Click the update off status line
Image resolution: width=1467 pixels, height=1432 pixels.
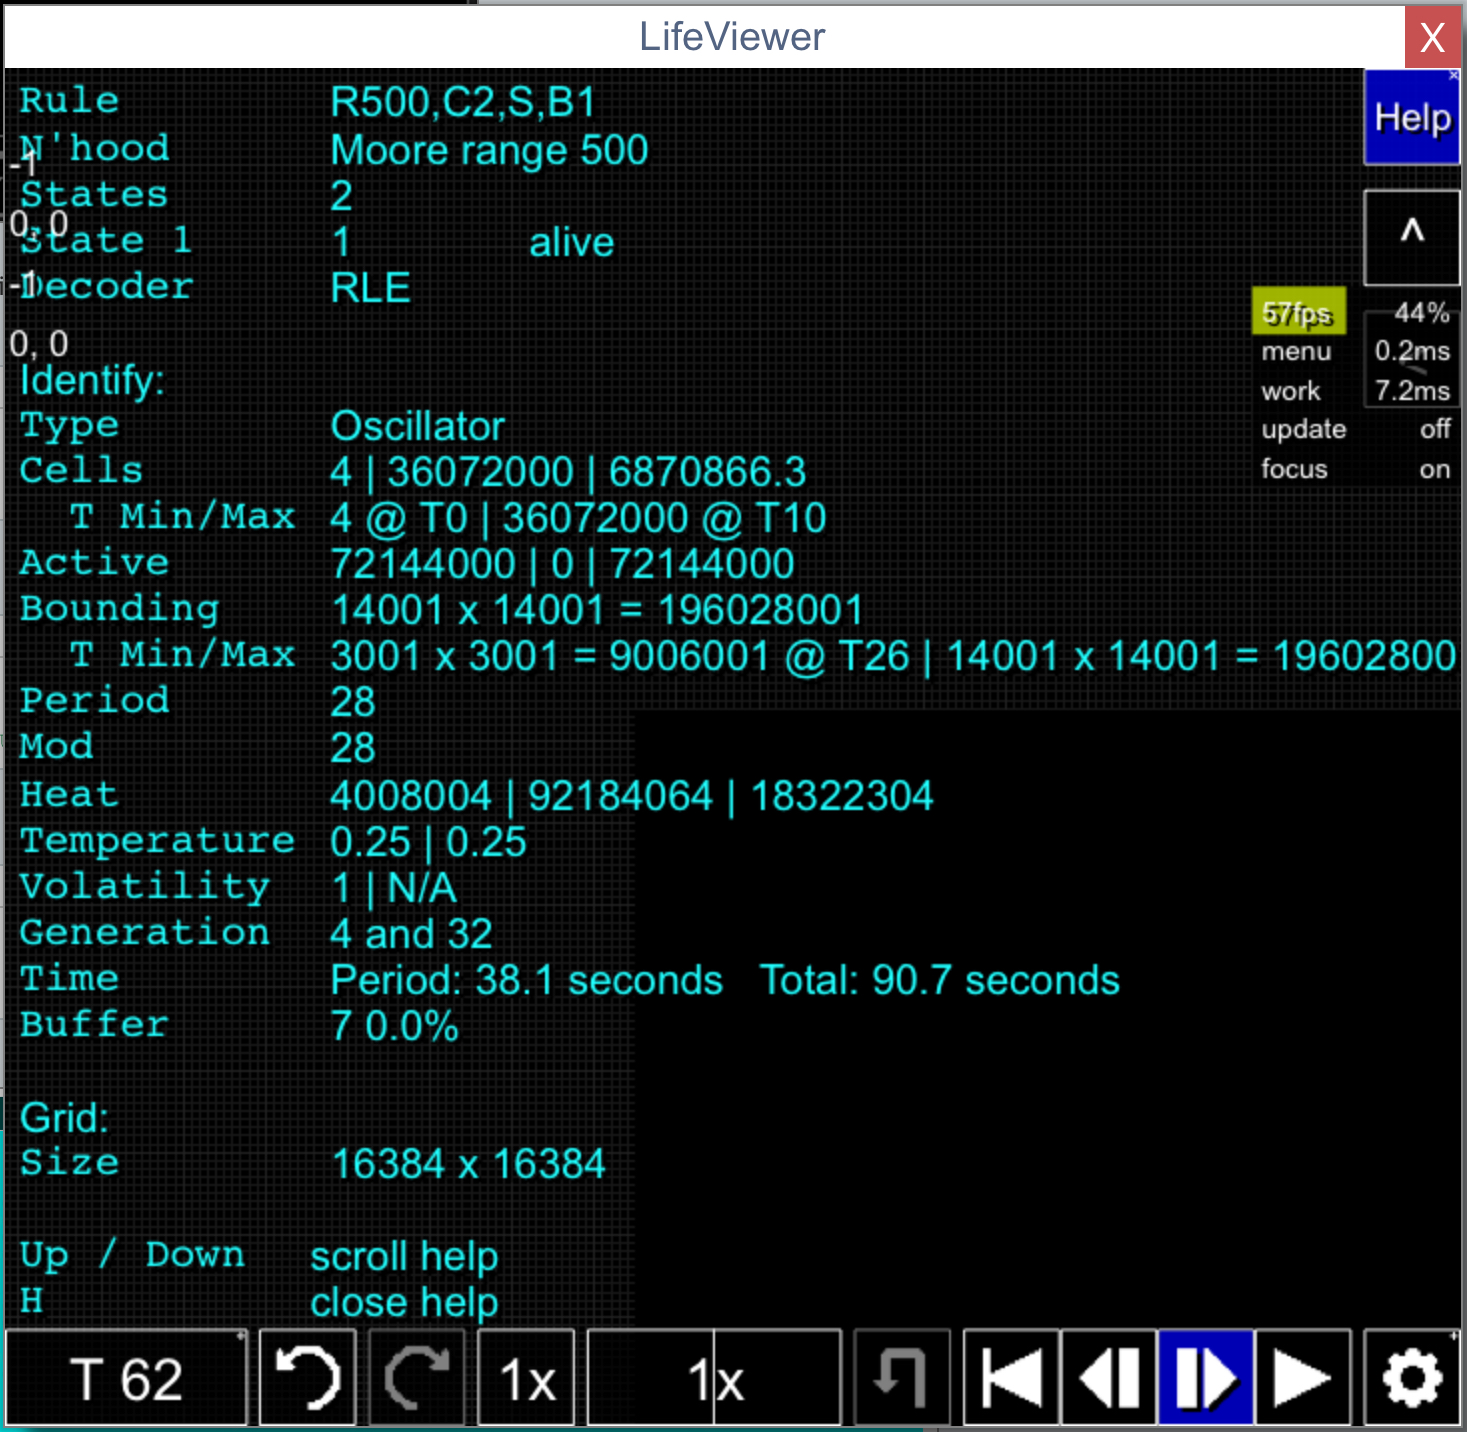click(x=1356, y=430)
